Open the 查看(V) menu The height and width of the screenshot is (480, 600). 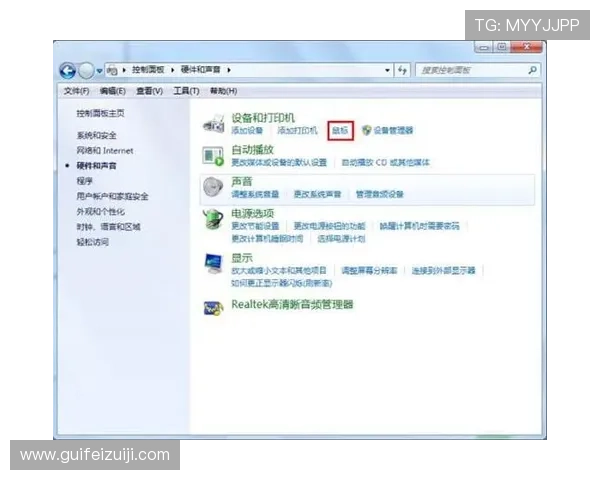click(149, 91)
